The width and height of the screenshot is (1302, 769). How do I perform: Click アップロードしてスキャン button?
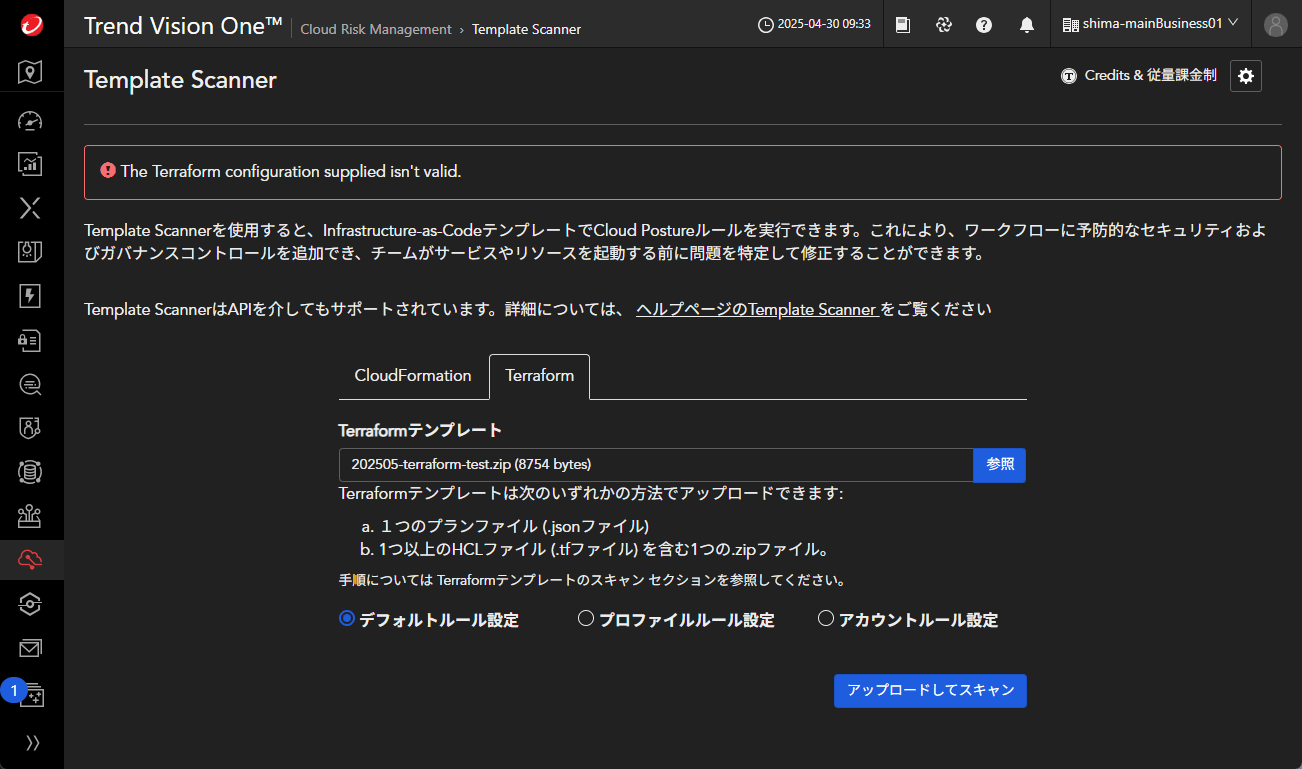pyautogui.click(x=930, y=691)
